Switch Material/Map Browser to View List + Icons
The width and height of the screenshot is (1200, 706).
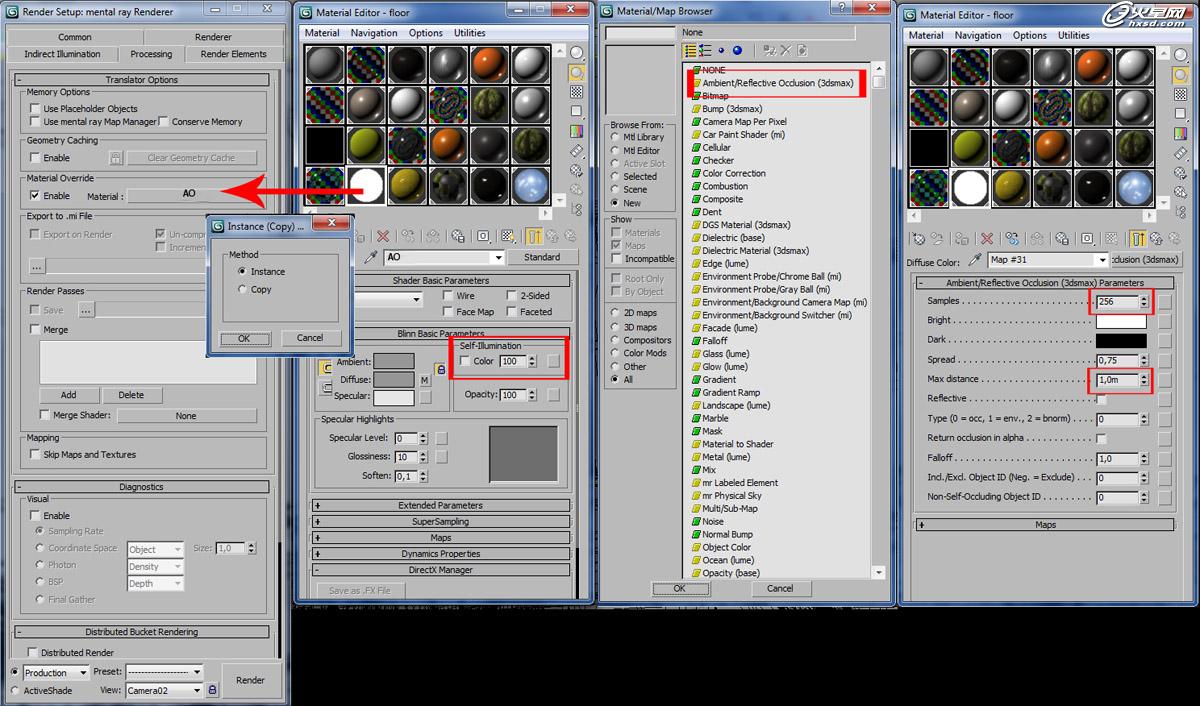click(705, 50)
